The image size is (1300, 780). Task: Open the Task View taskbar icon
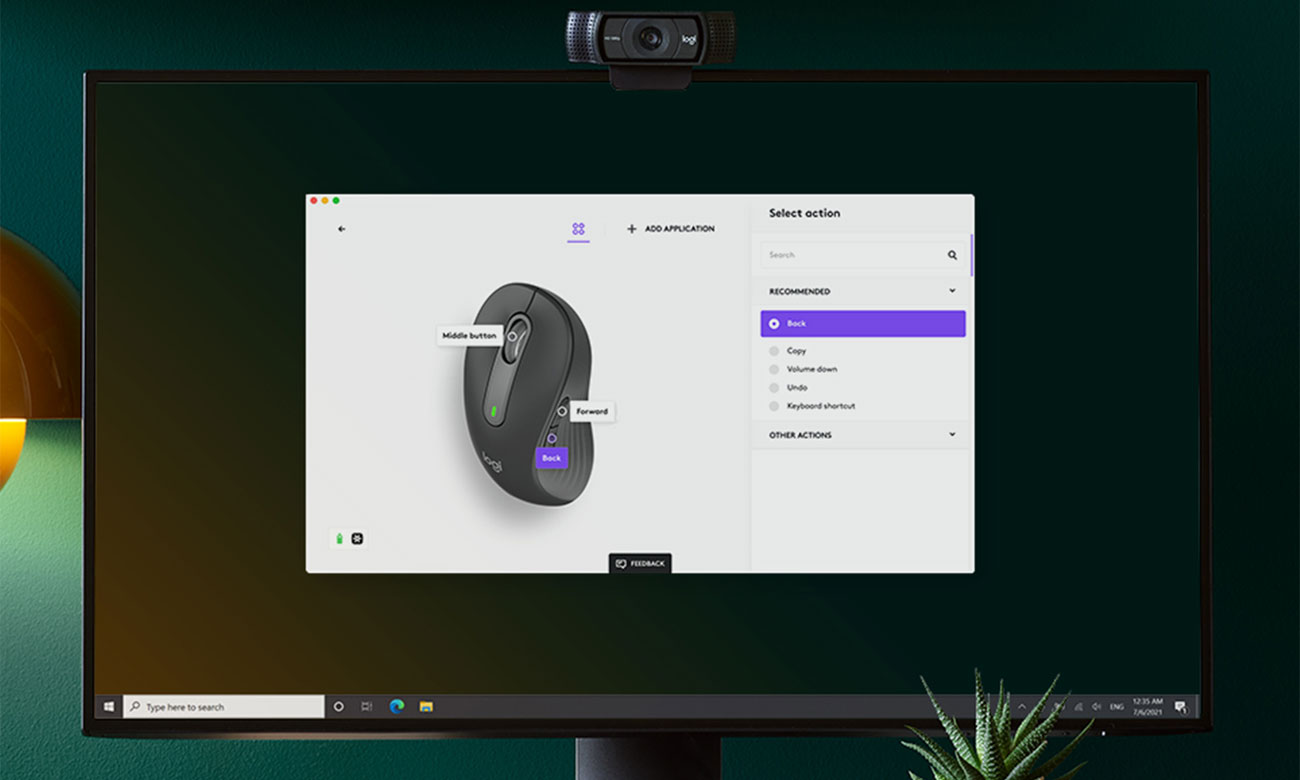click(367, 707)
